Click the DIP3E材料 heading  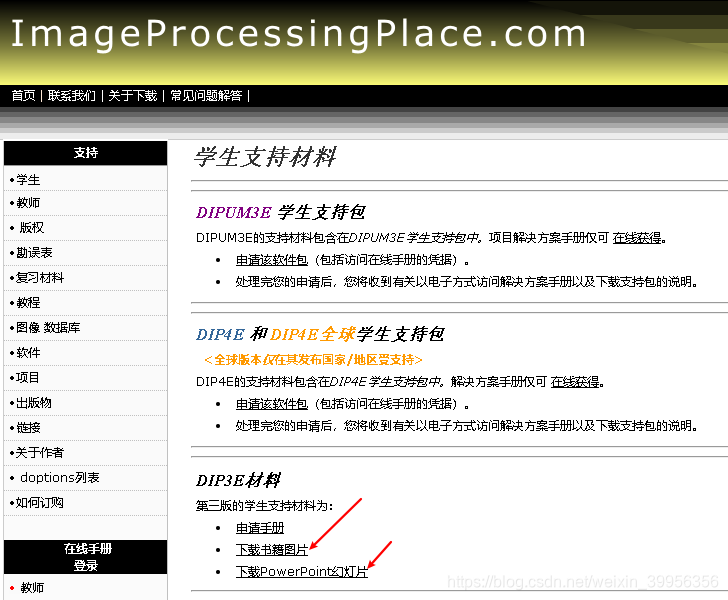pyautogui.click(x=238, y=480)
